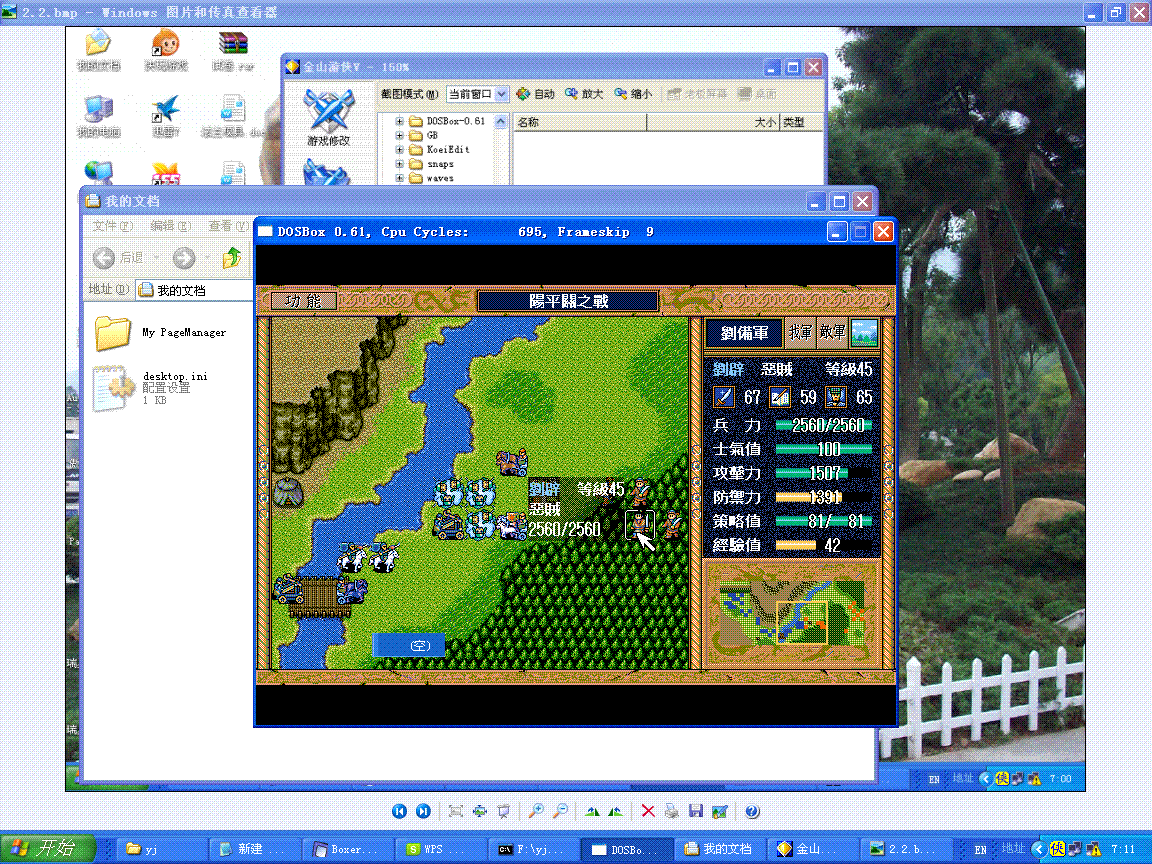Click the 經驗值 42 bar

point(824,545)
